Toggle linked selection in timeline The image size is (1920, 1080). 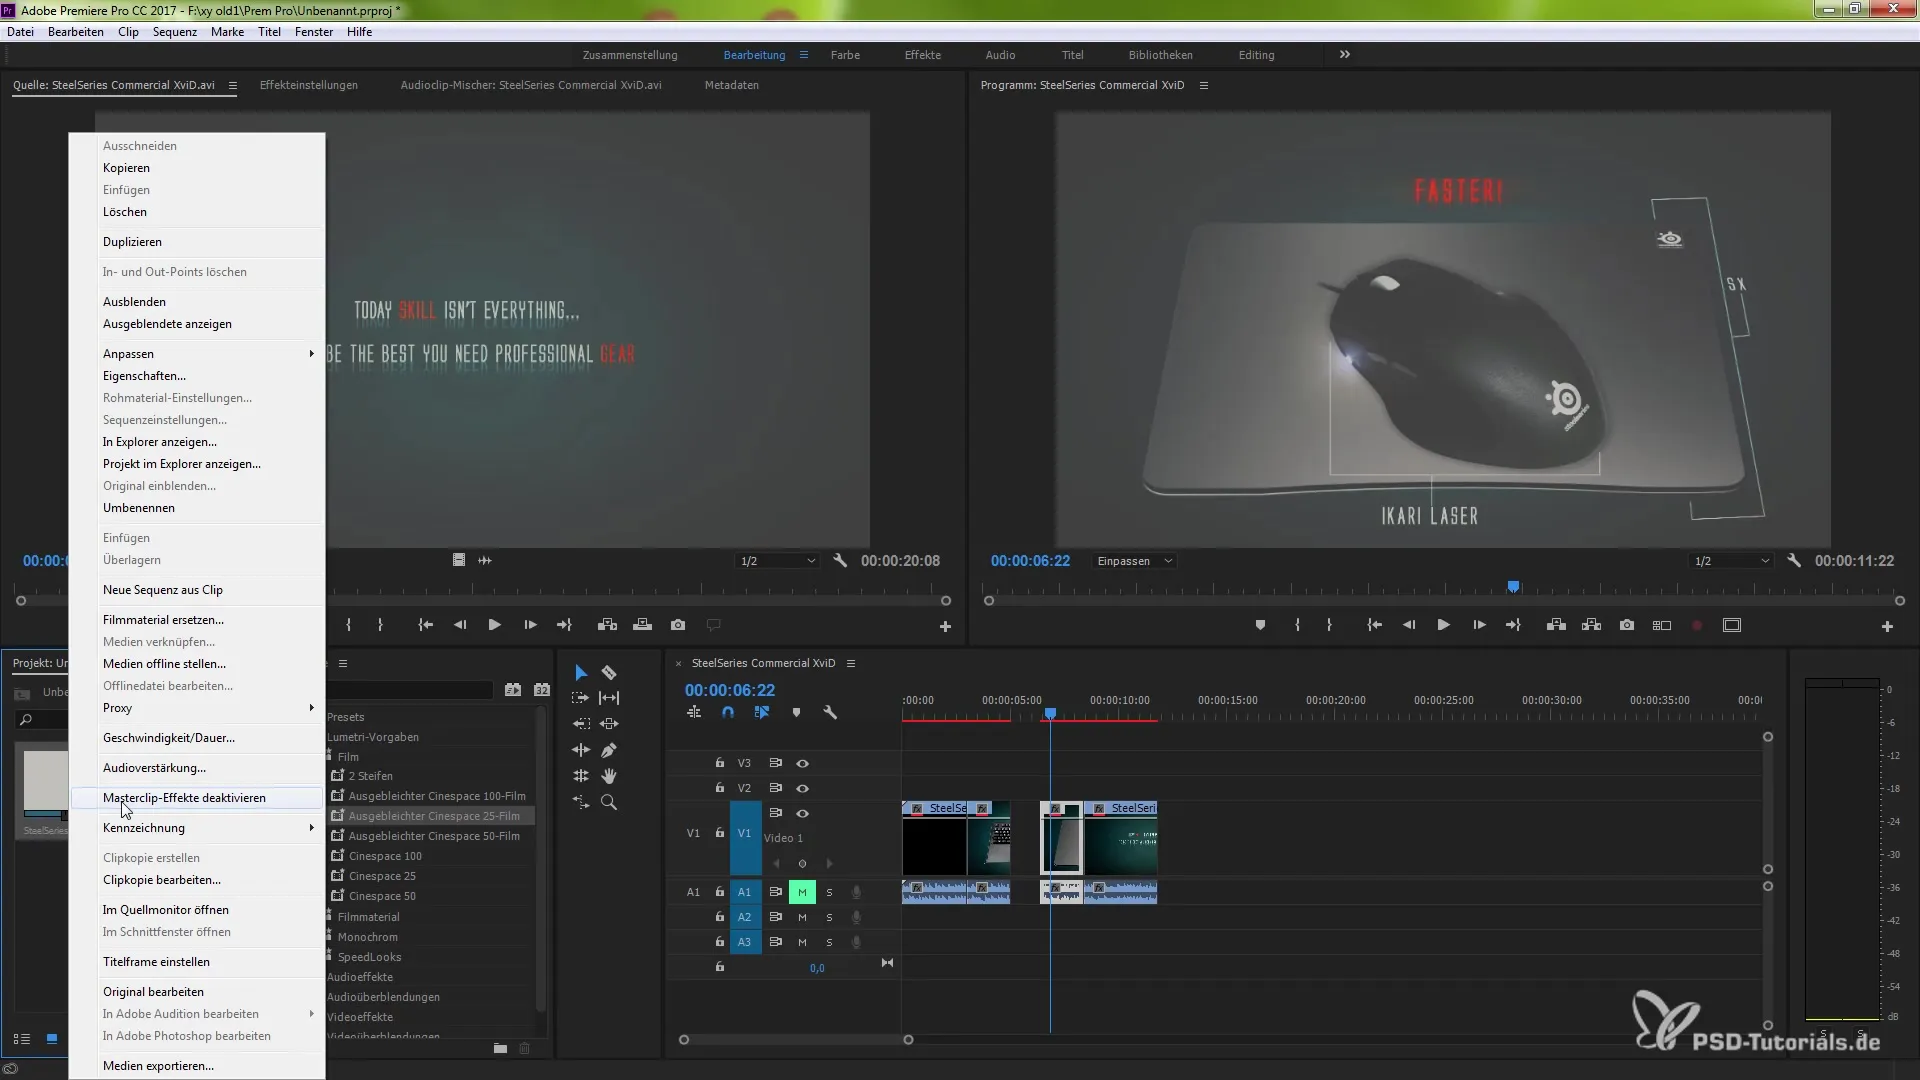point(762,713)
